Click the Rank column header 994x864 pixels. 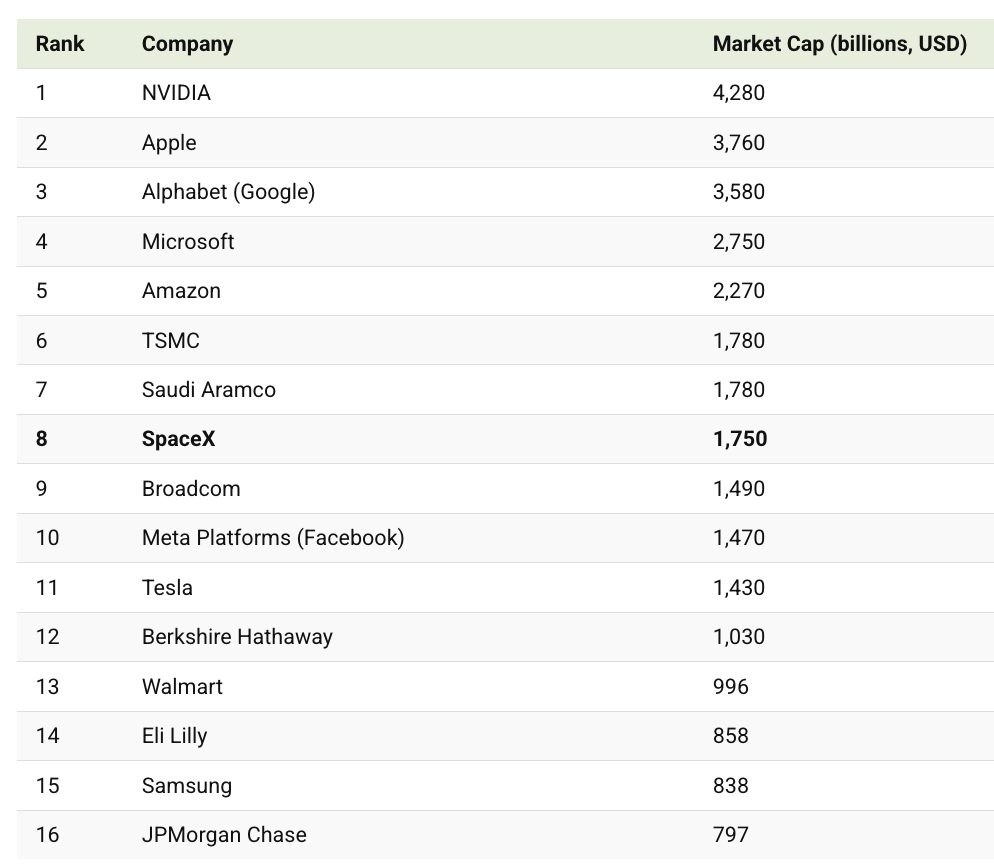(60, 44)
